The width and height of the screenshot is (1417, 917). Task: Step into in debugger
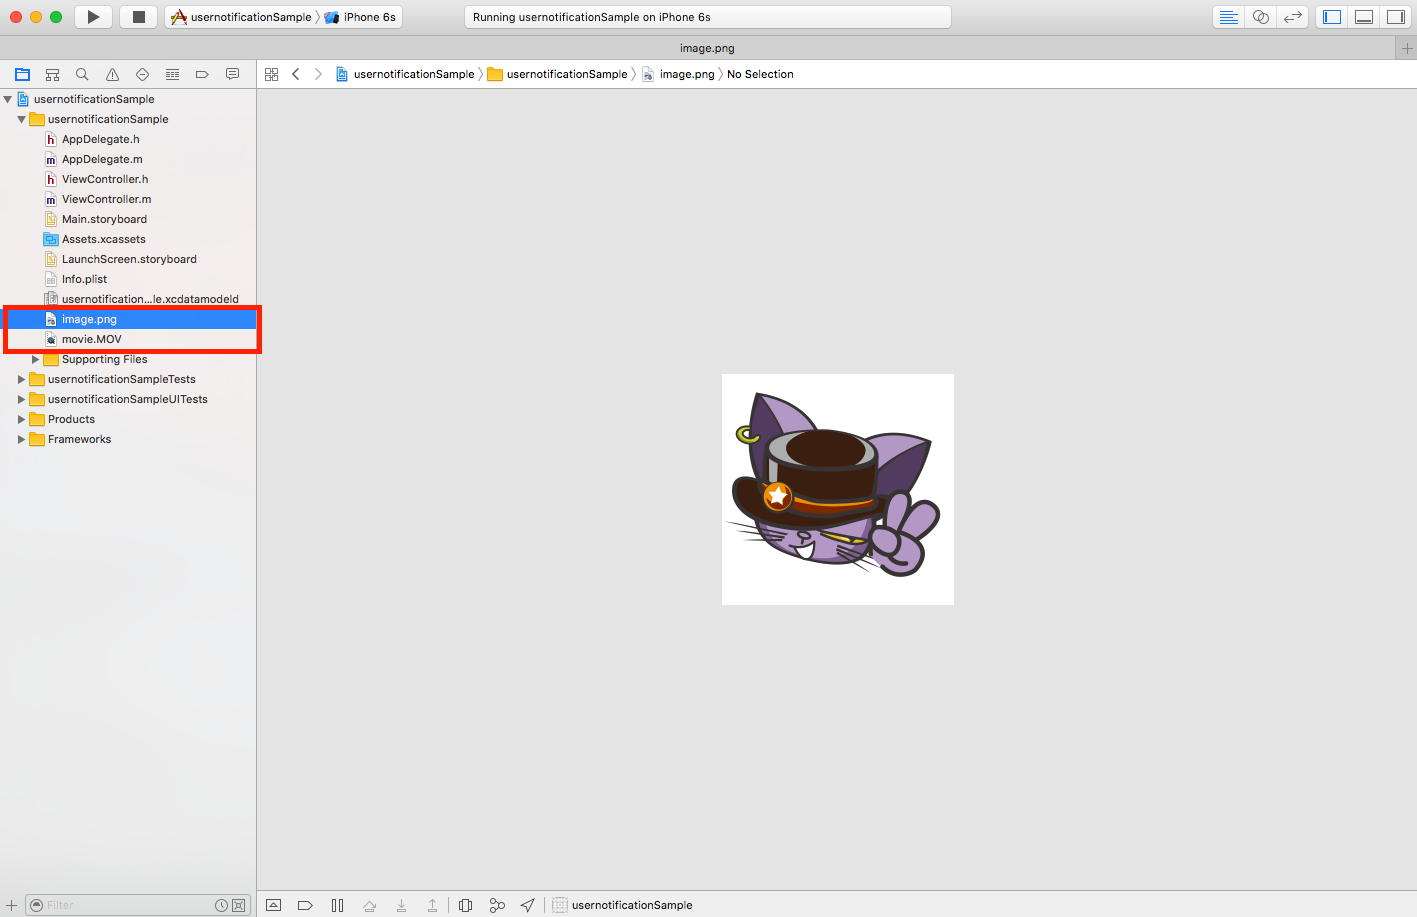click(401, 905)
